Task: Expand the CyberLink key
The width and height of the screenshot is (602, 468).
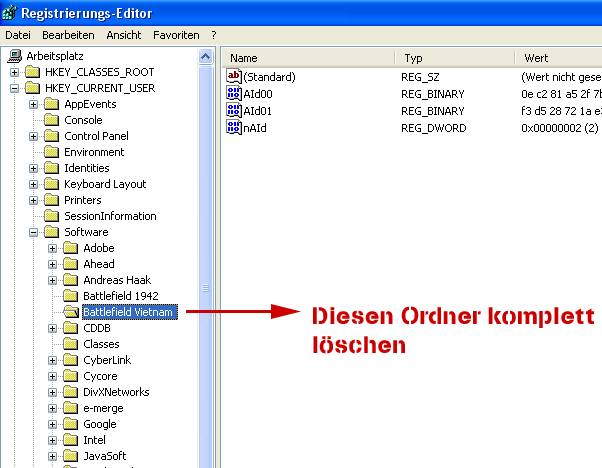Action: 53,361
